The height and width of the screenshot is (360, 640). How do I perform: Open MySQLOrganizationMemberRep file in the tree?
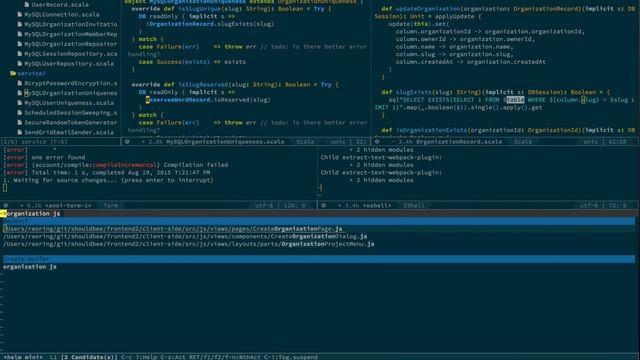[71, 34]
